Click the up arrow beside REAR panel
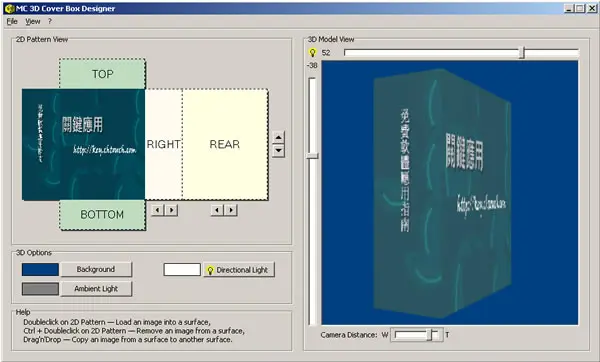The width and height of the screenshot is (600, 362). click(279, 137)
